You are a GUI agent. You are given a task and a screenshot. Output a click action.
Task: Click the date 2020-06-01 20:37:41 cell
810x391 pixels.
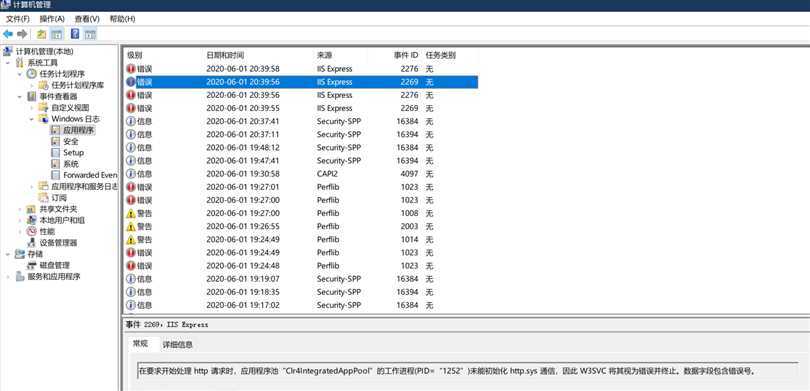tap(243, 121)
